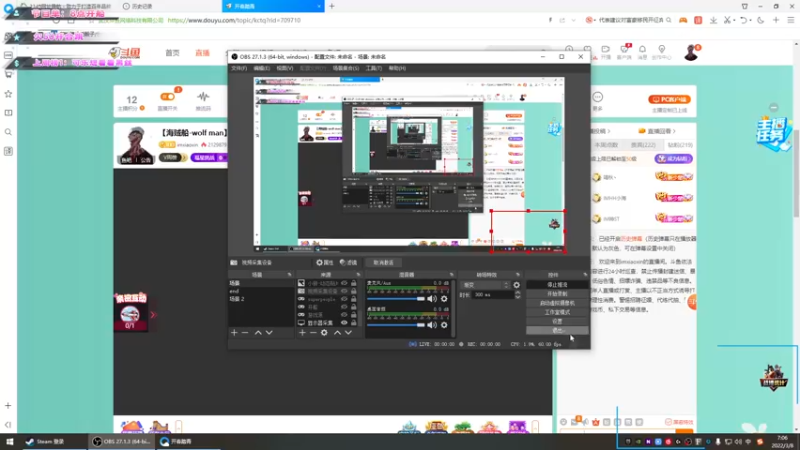
Task: Open the 渐变 transition type dropdown
Action: point(485,285)
